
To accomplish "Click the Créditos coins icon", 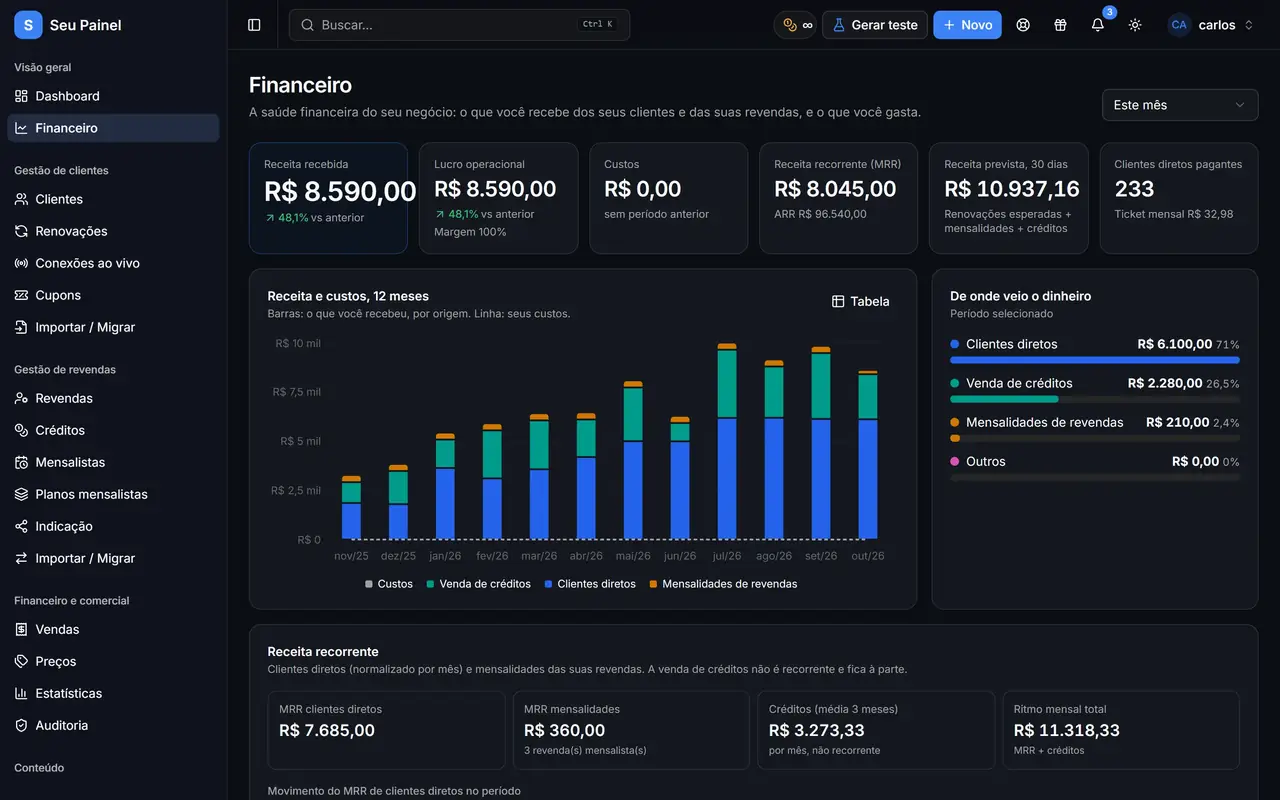I will pos(21,430).
